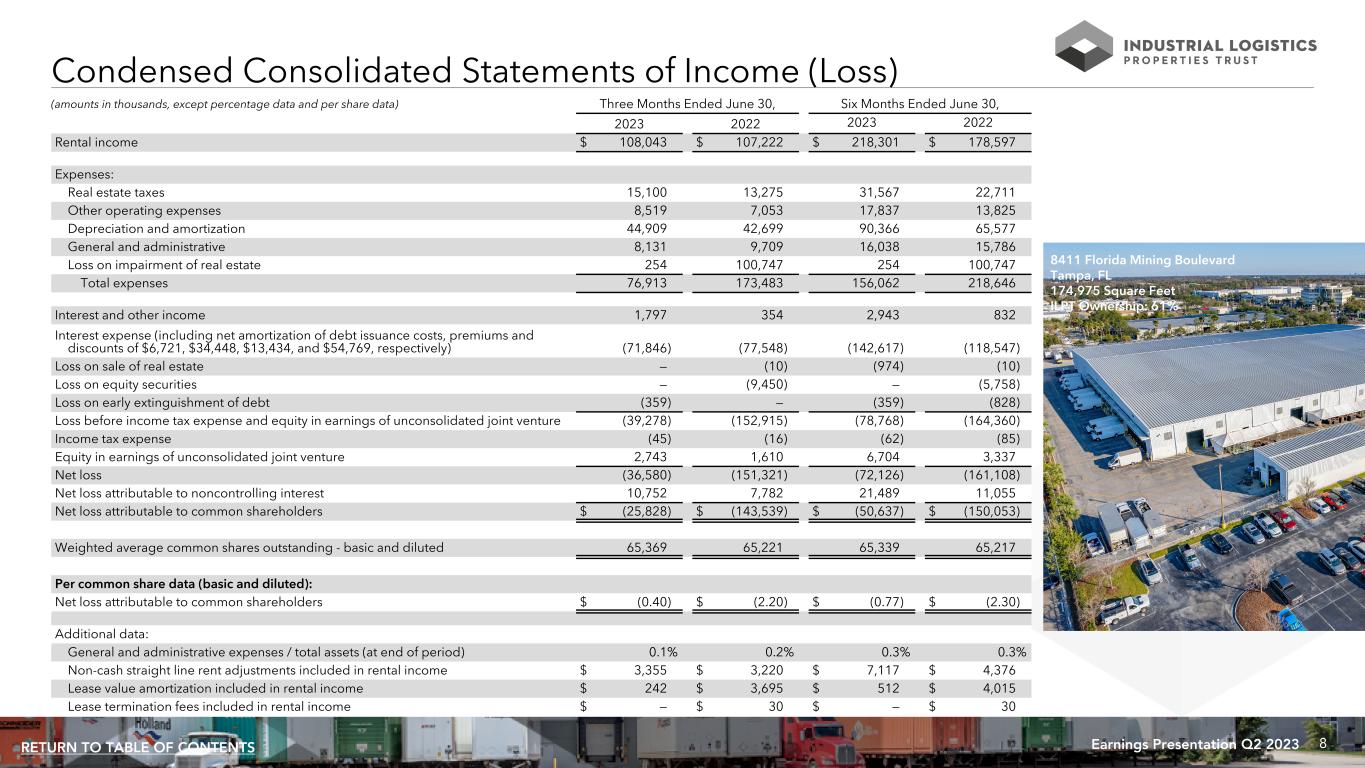Click the lease value amortization value "3,695"
1365x768 pixels.
tap(769, 688)
